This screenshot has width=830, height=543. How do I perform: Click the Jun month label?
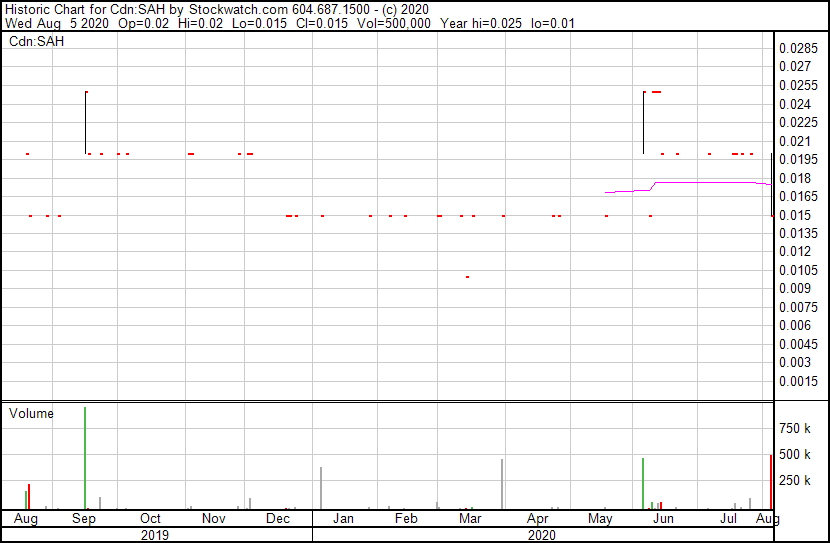point(663,519)
